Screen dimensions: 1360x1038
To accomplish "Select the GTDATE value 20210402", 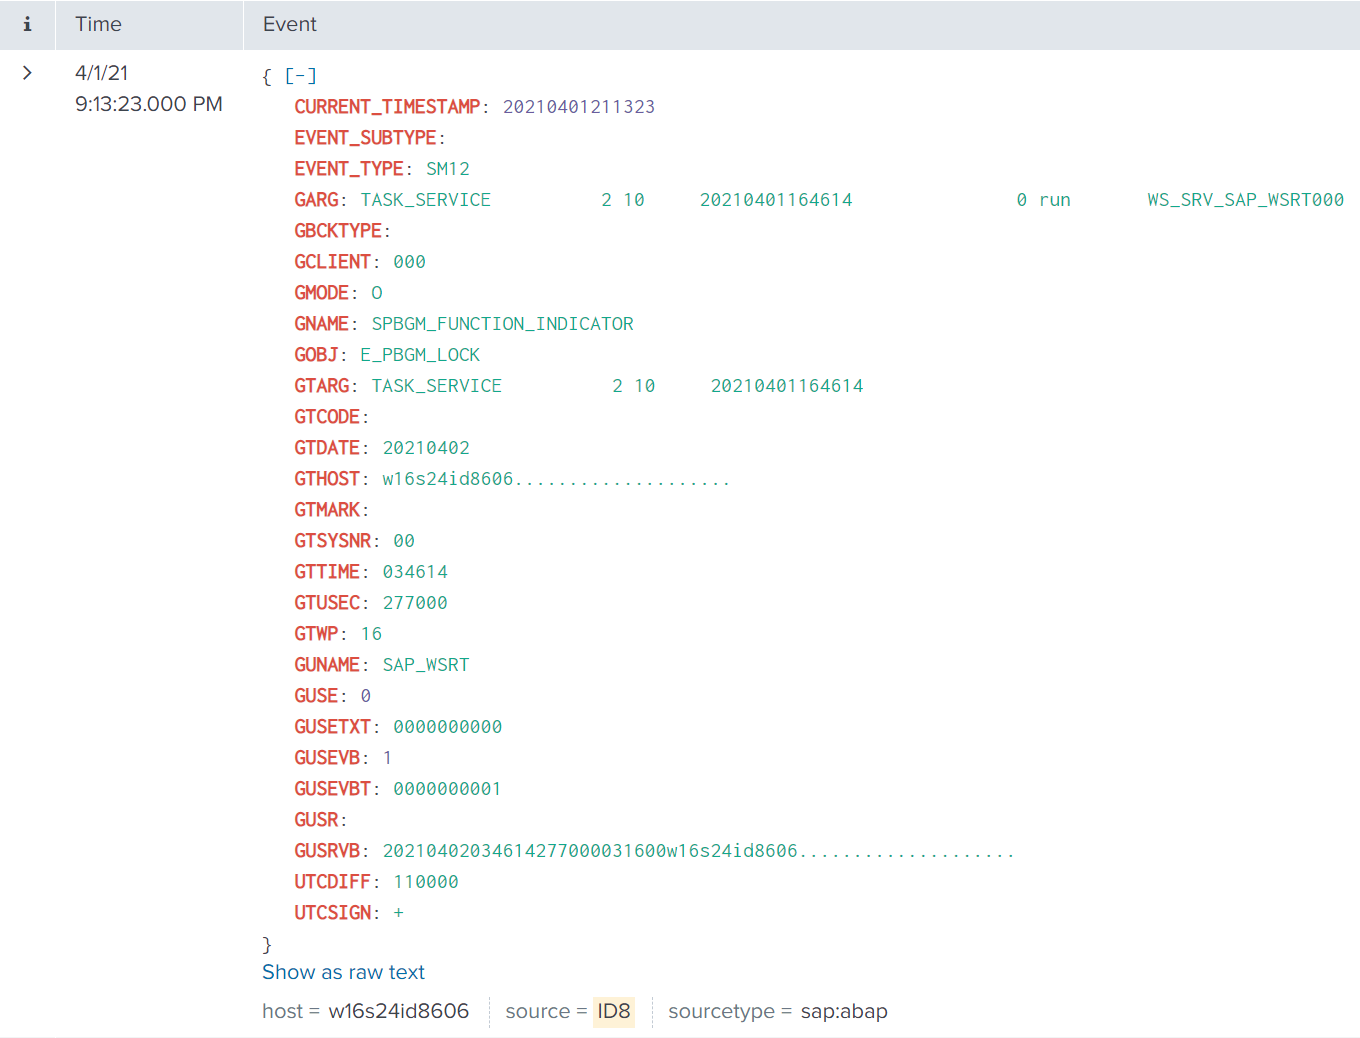I will coord(425,448).
